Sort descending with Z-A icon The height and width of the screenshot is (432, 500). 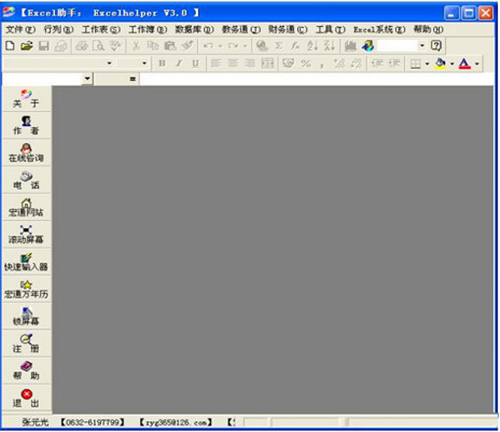point(329,46)
